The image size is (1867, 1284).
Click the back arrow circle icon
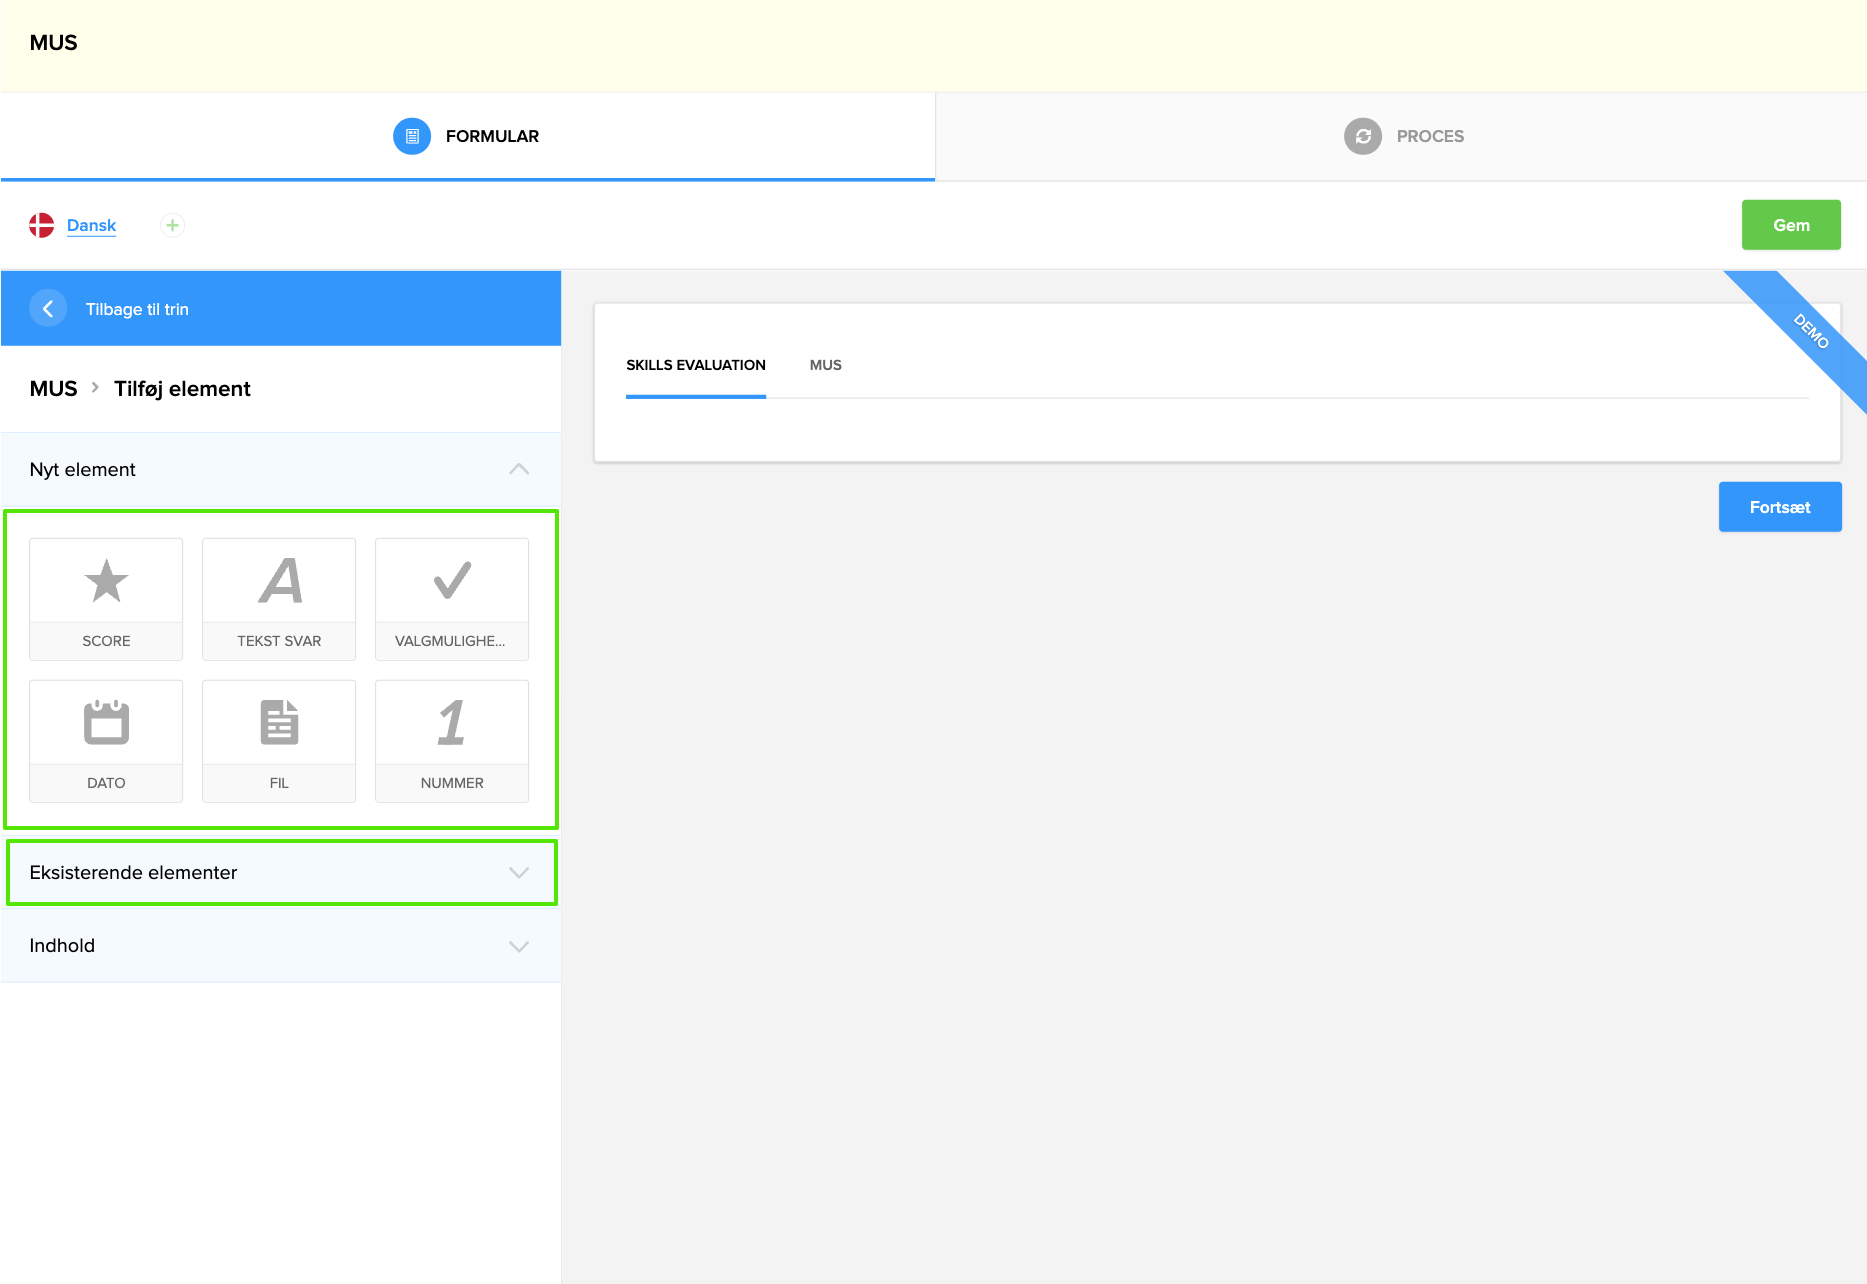pyautogui.click(x=48, y=309)
